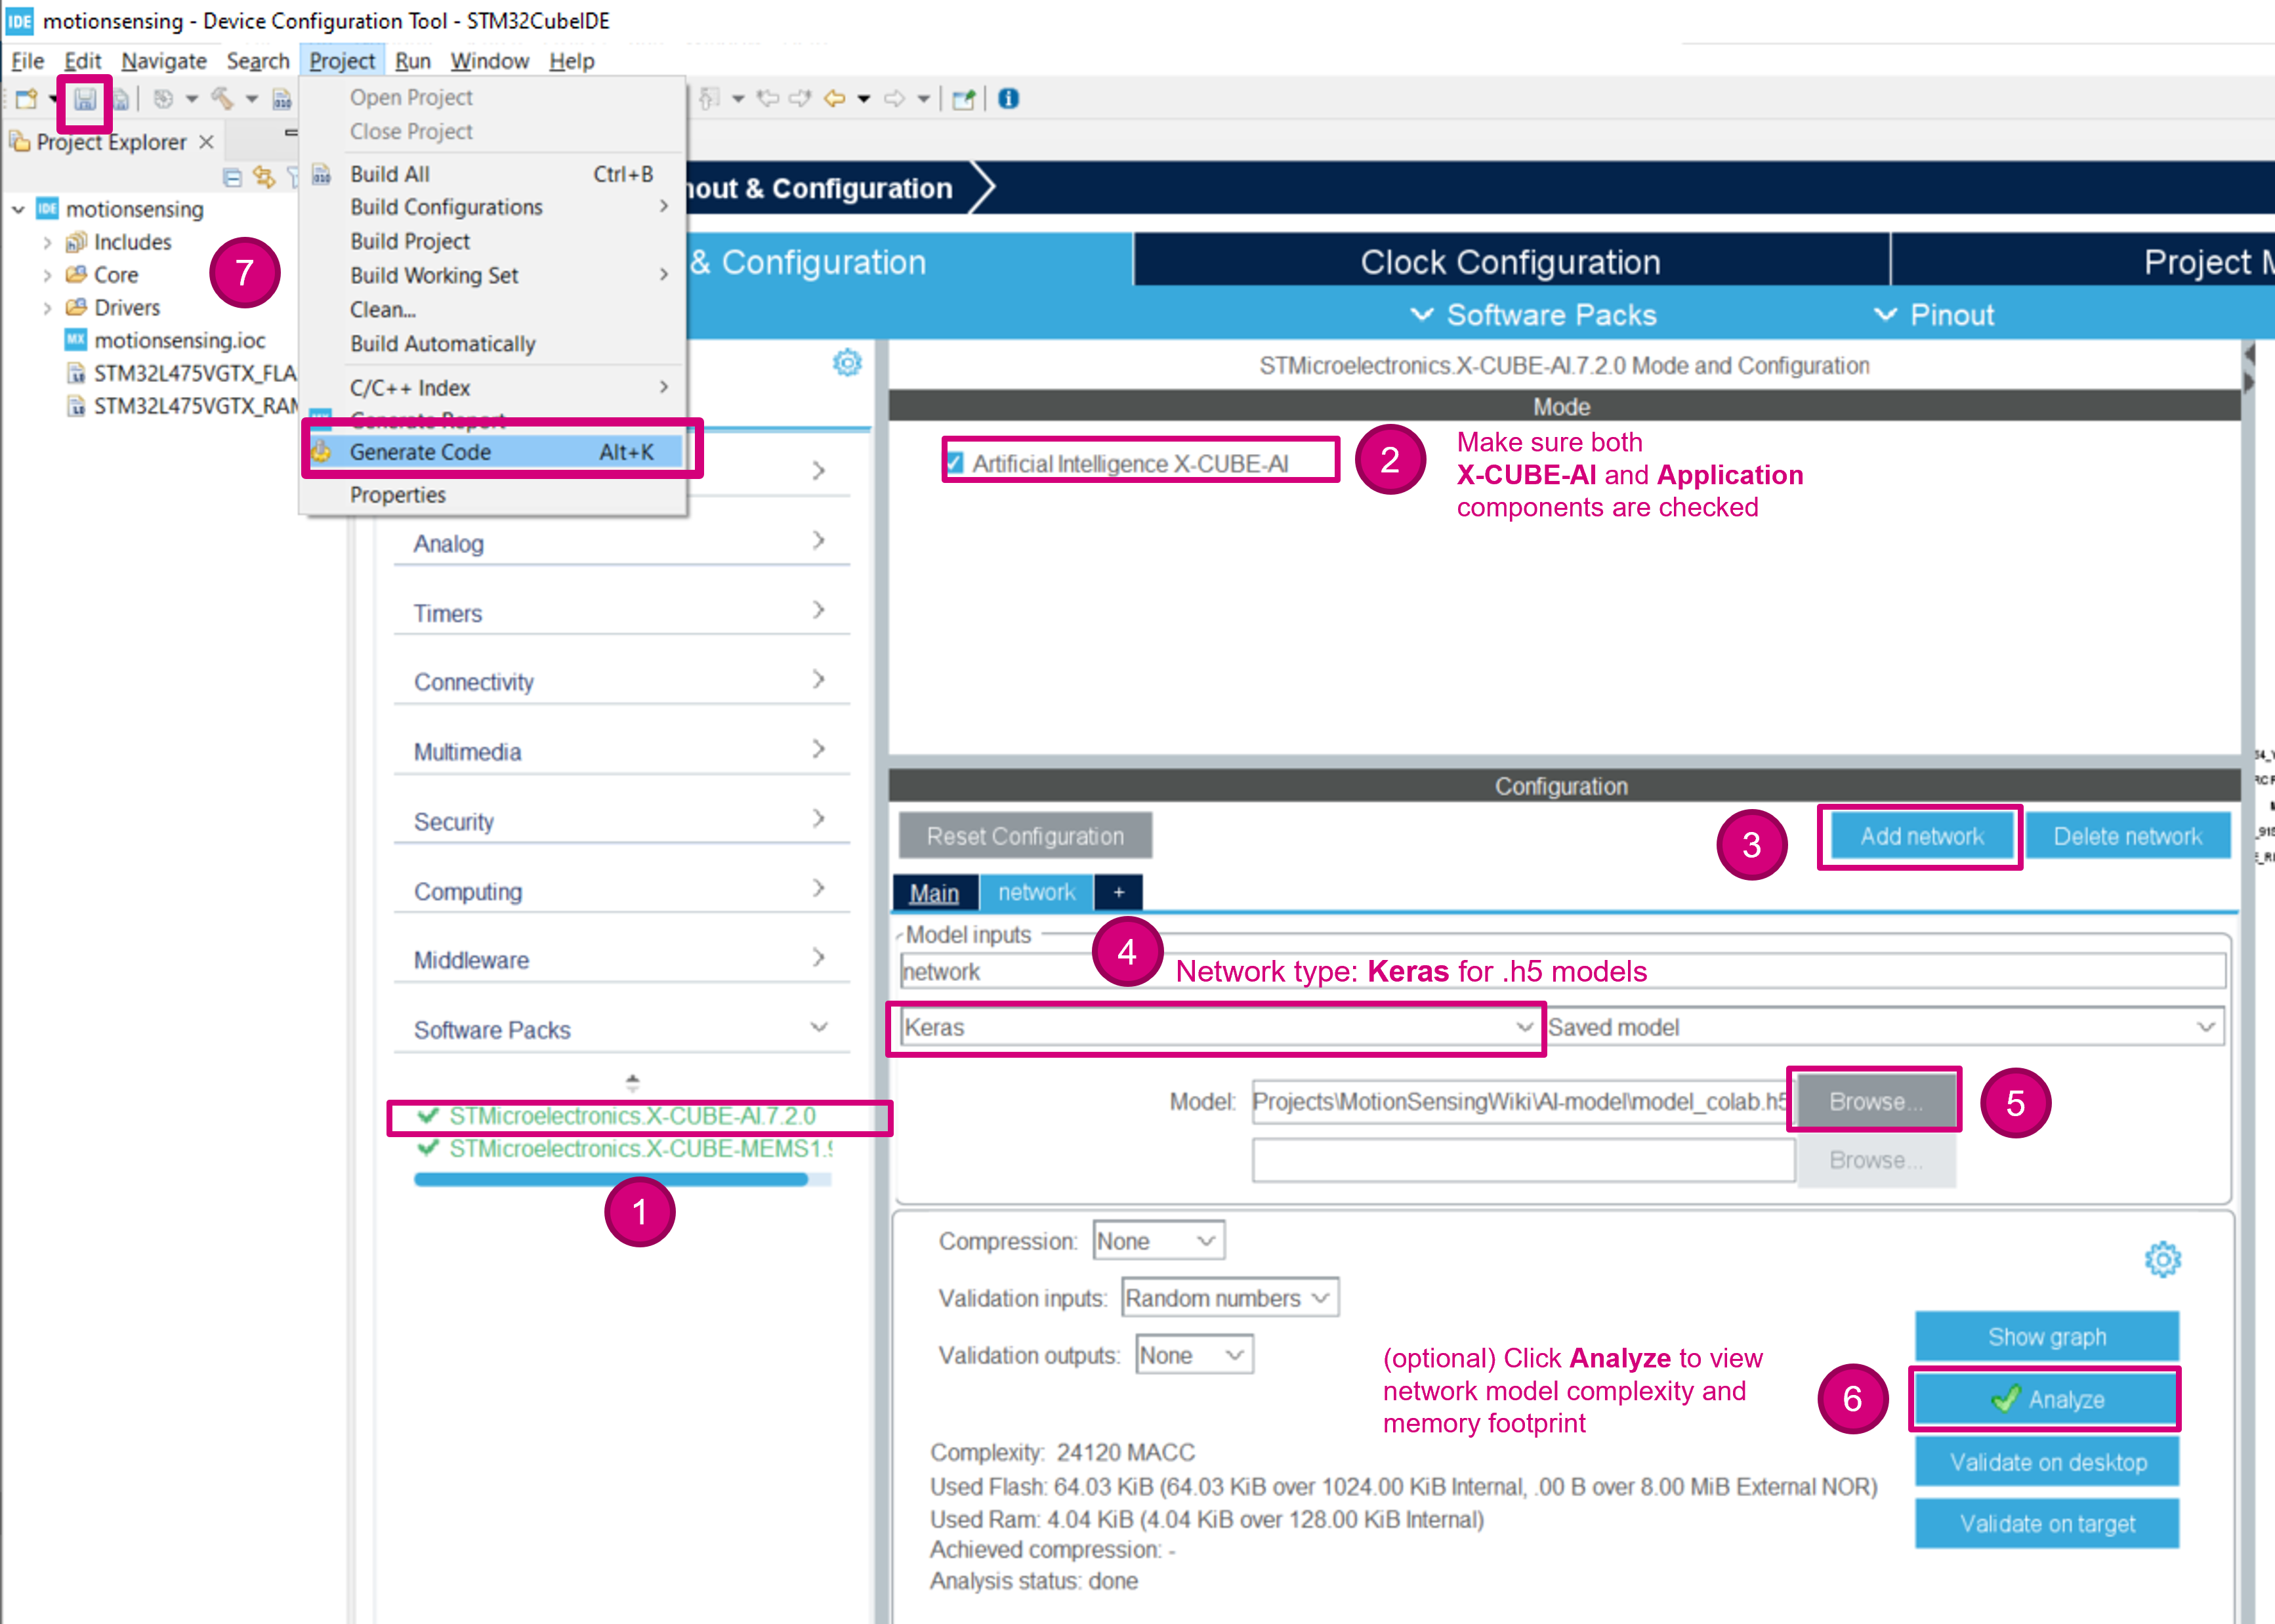Open the Window menu
Screen dimensions: 2275x1624
tap(489, 61)
